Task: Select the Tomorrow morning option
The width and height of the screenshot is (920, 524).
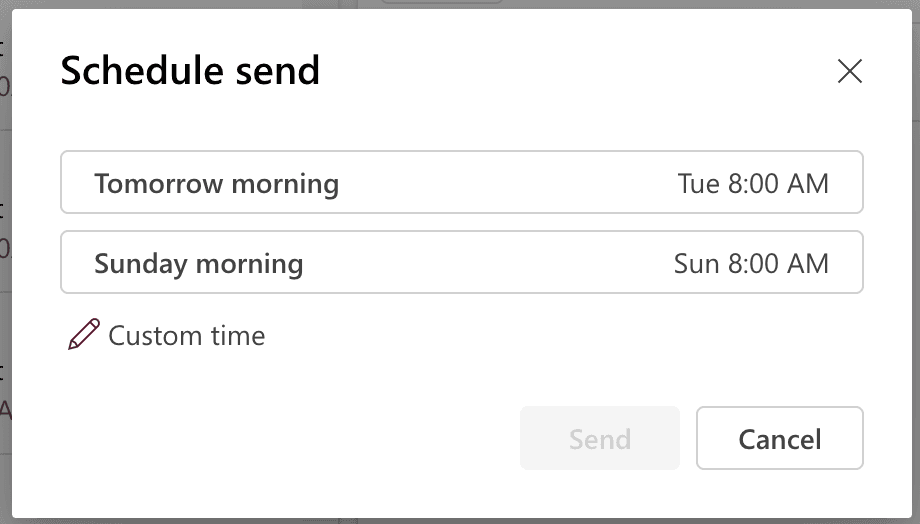Action: (x=461, y=183)
